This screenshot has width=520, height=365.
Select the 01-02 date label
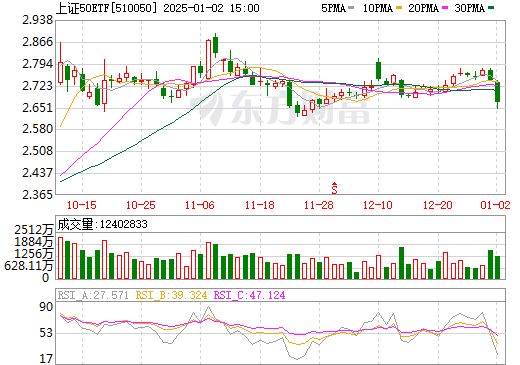click(x=495, y=205)
